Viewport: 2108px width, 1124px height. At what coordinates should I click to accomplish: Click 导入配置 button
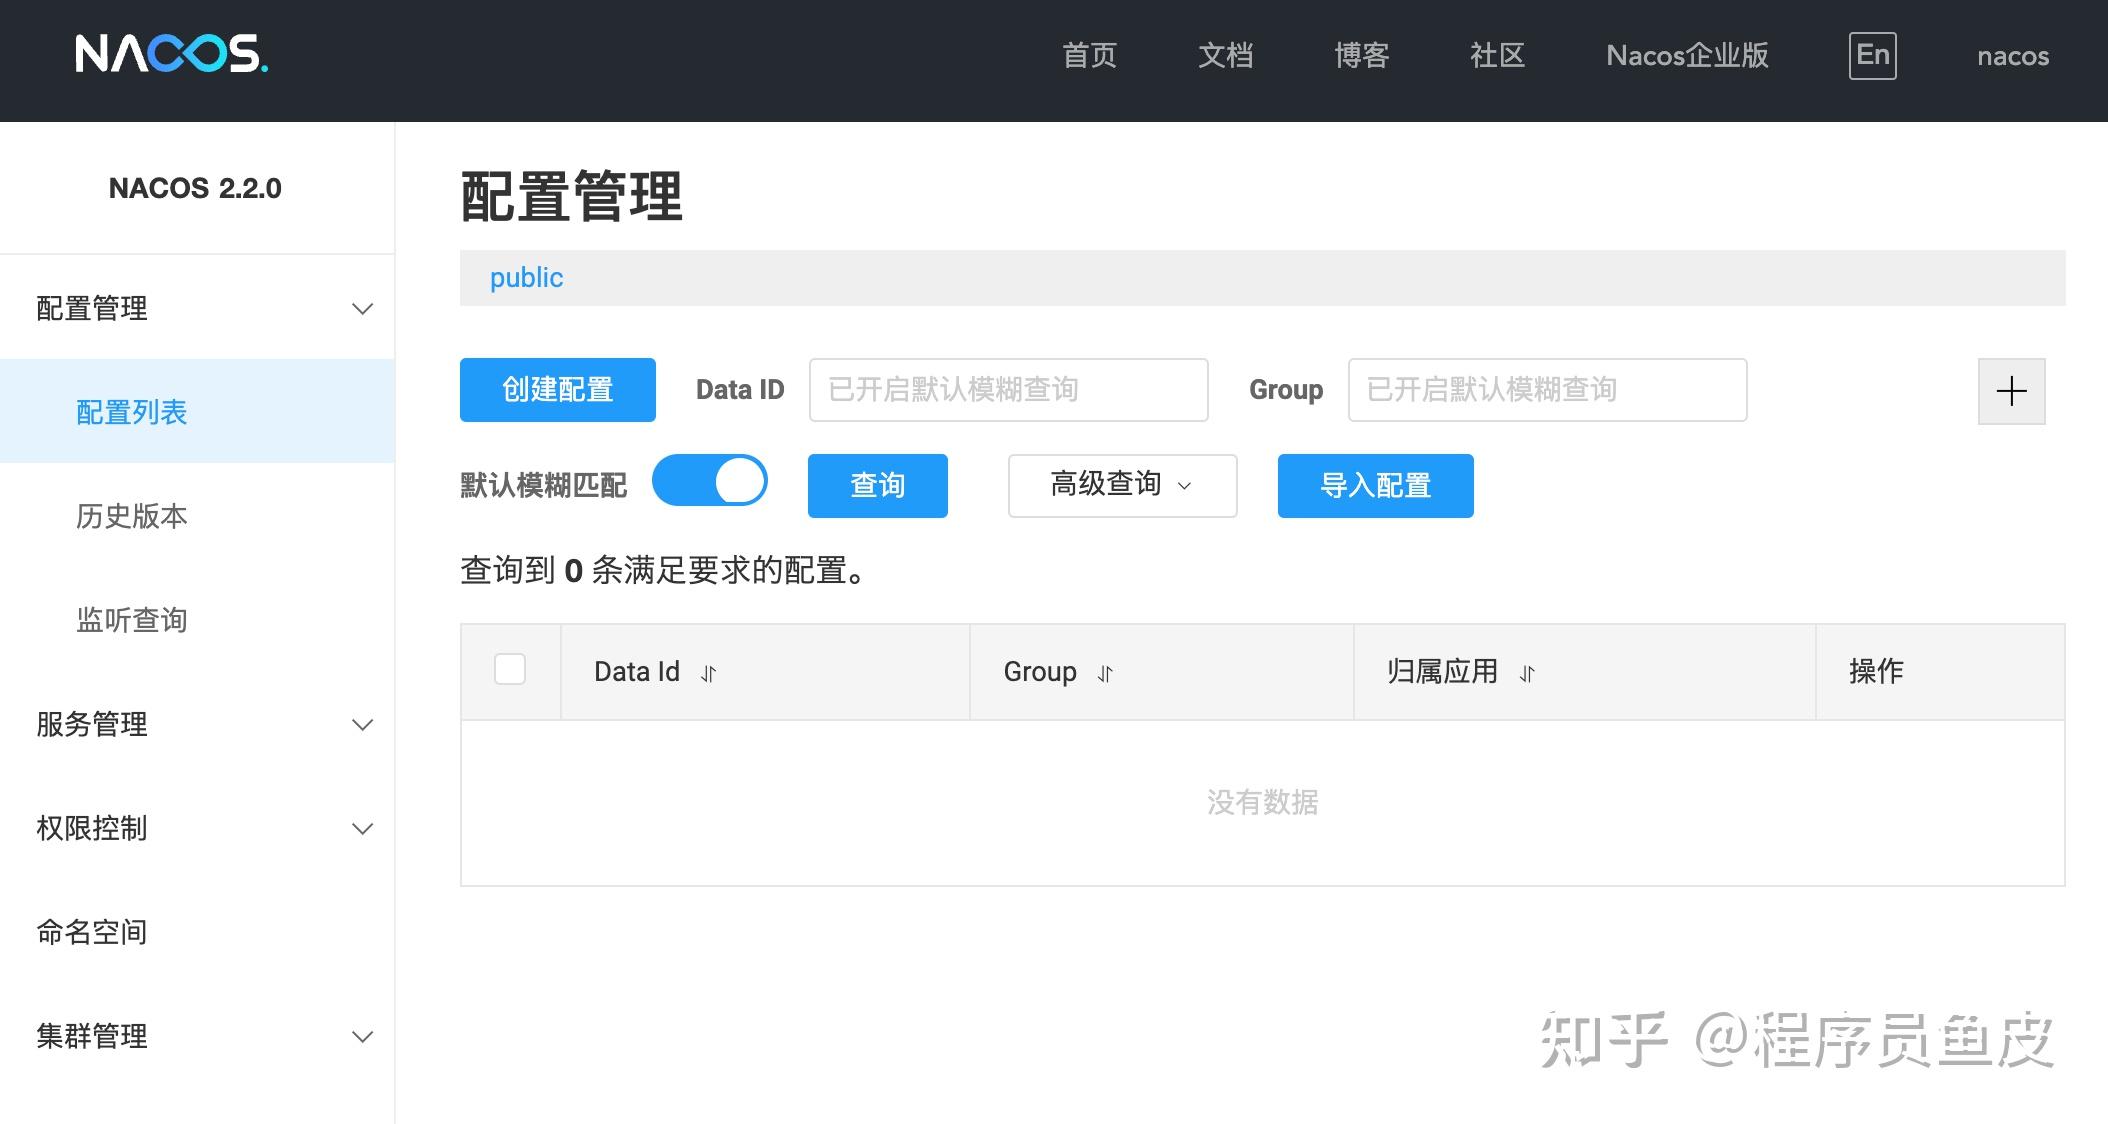(x=1375, y=486)
